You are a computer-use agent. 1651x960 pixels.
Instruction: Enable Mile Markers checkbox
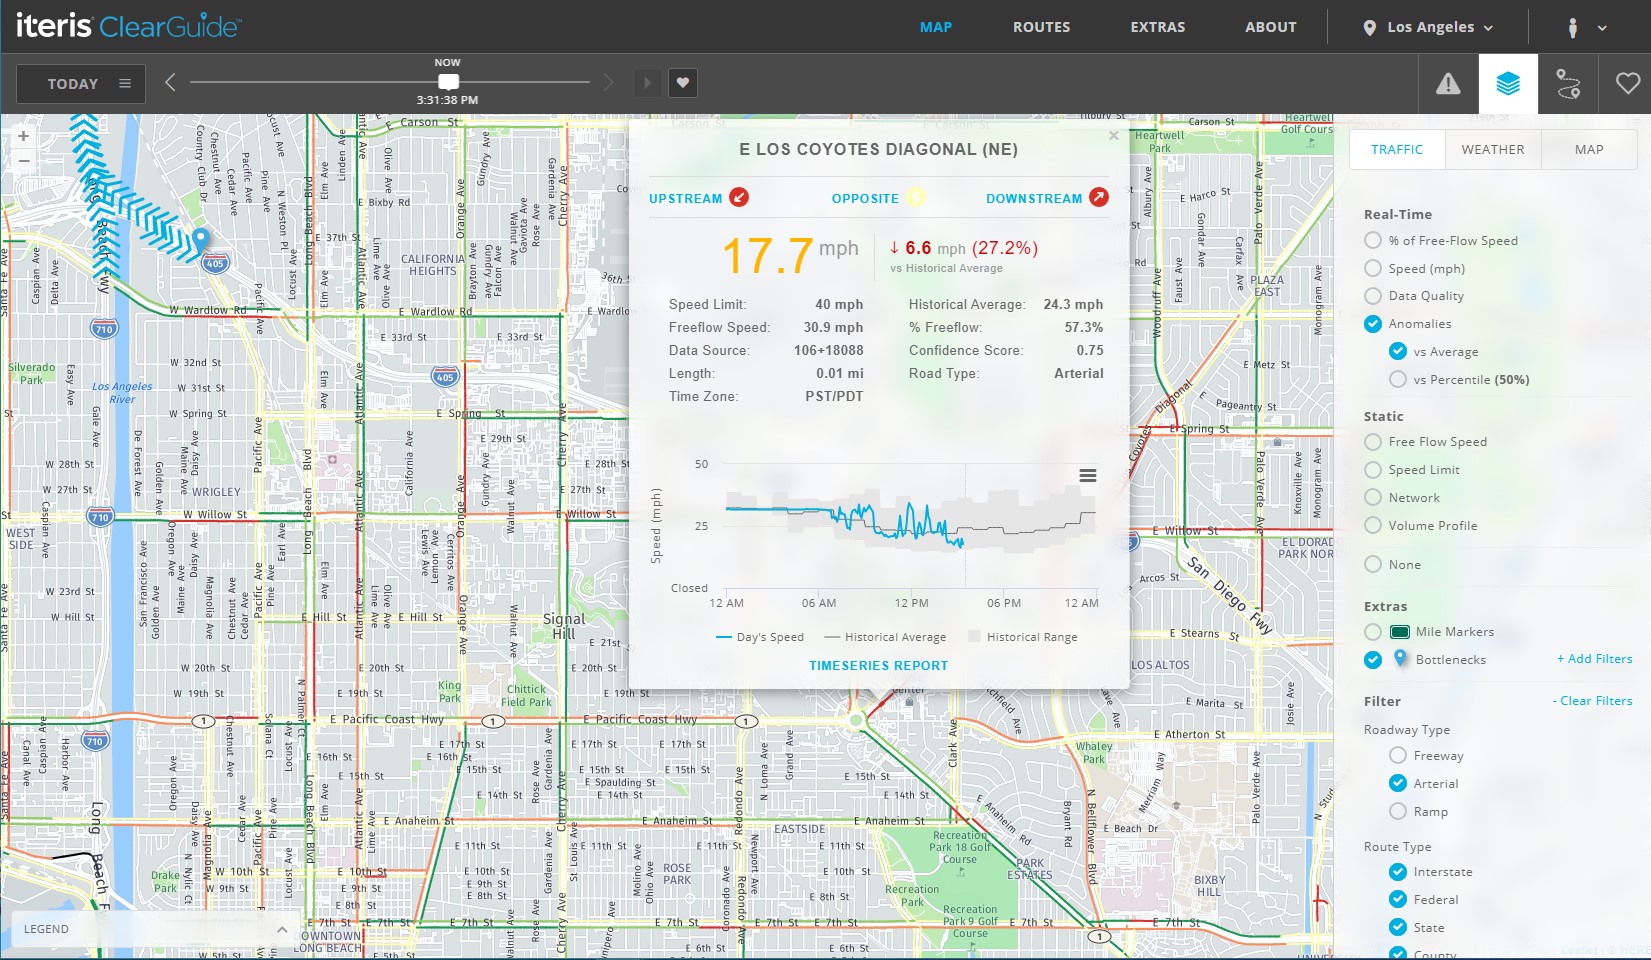(1373, 632)
